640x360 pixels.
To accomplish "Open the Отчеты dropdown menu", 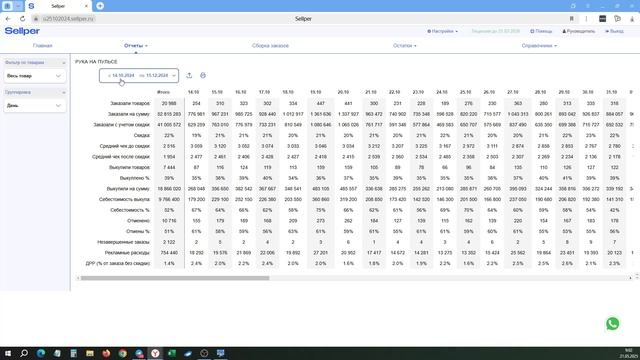I will tap(136, 46).
